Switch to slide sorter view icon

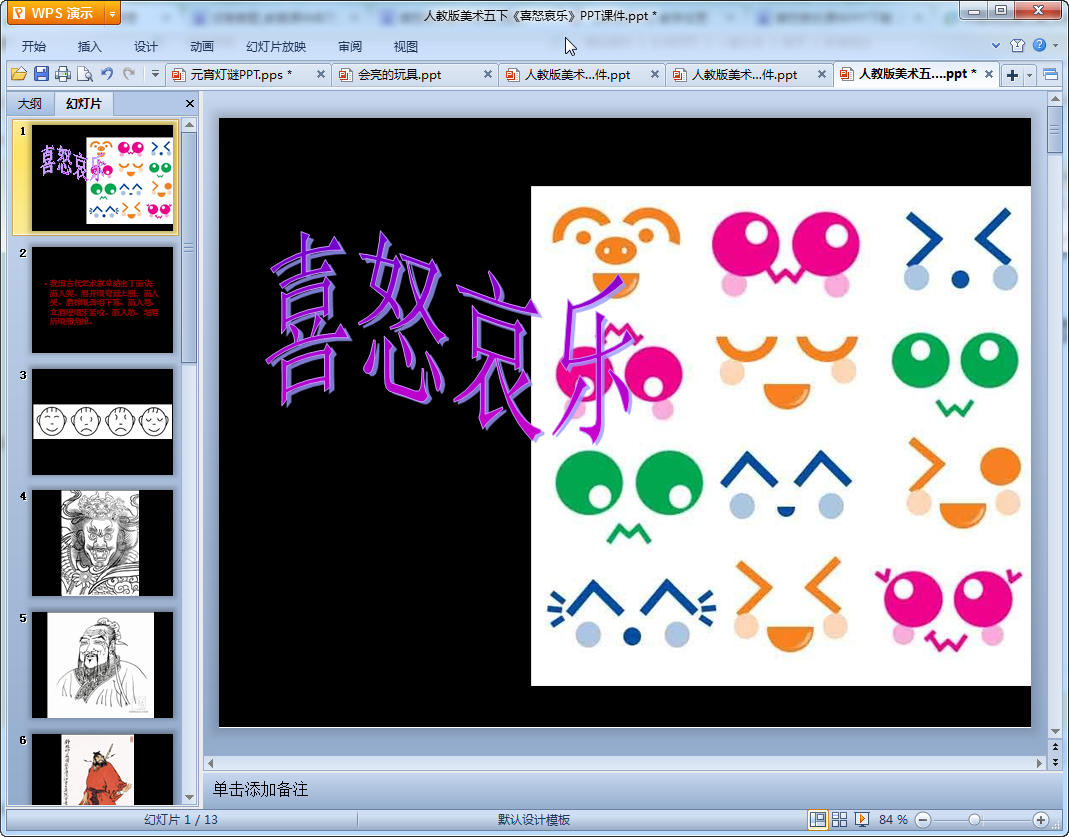tap(839, 819)
